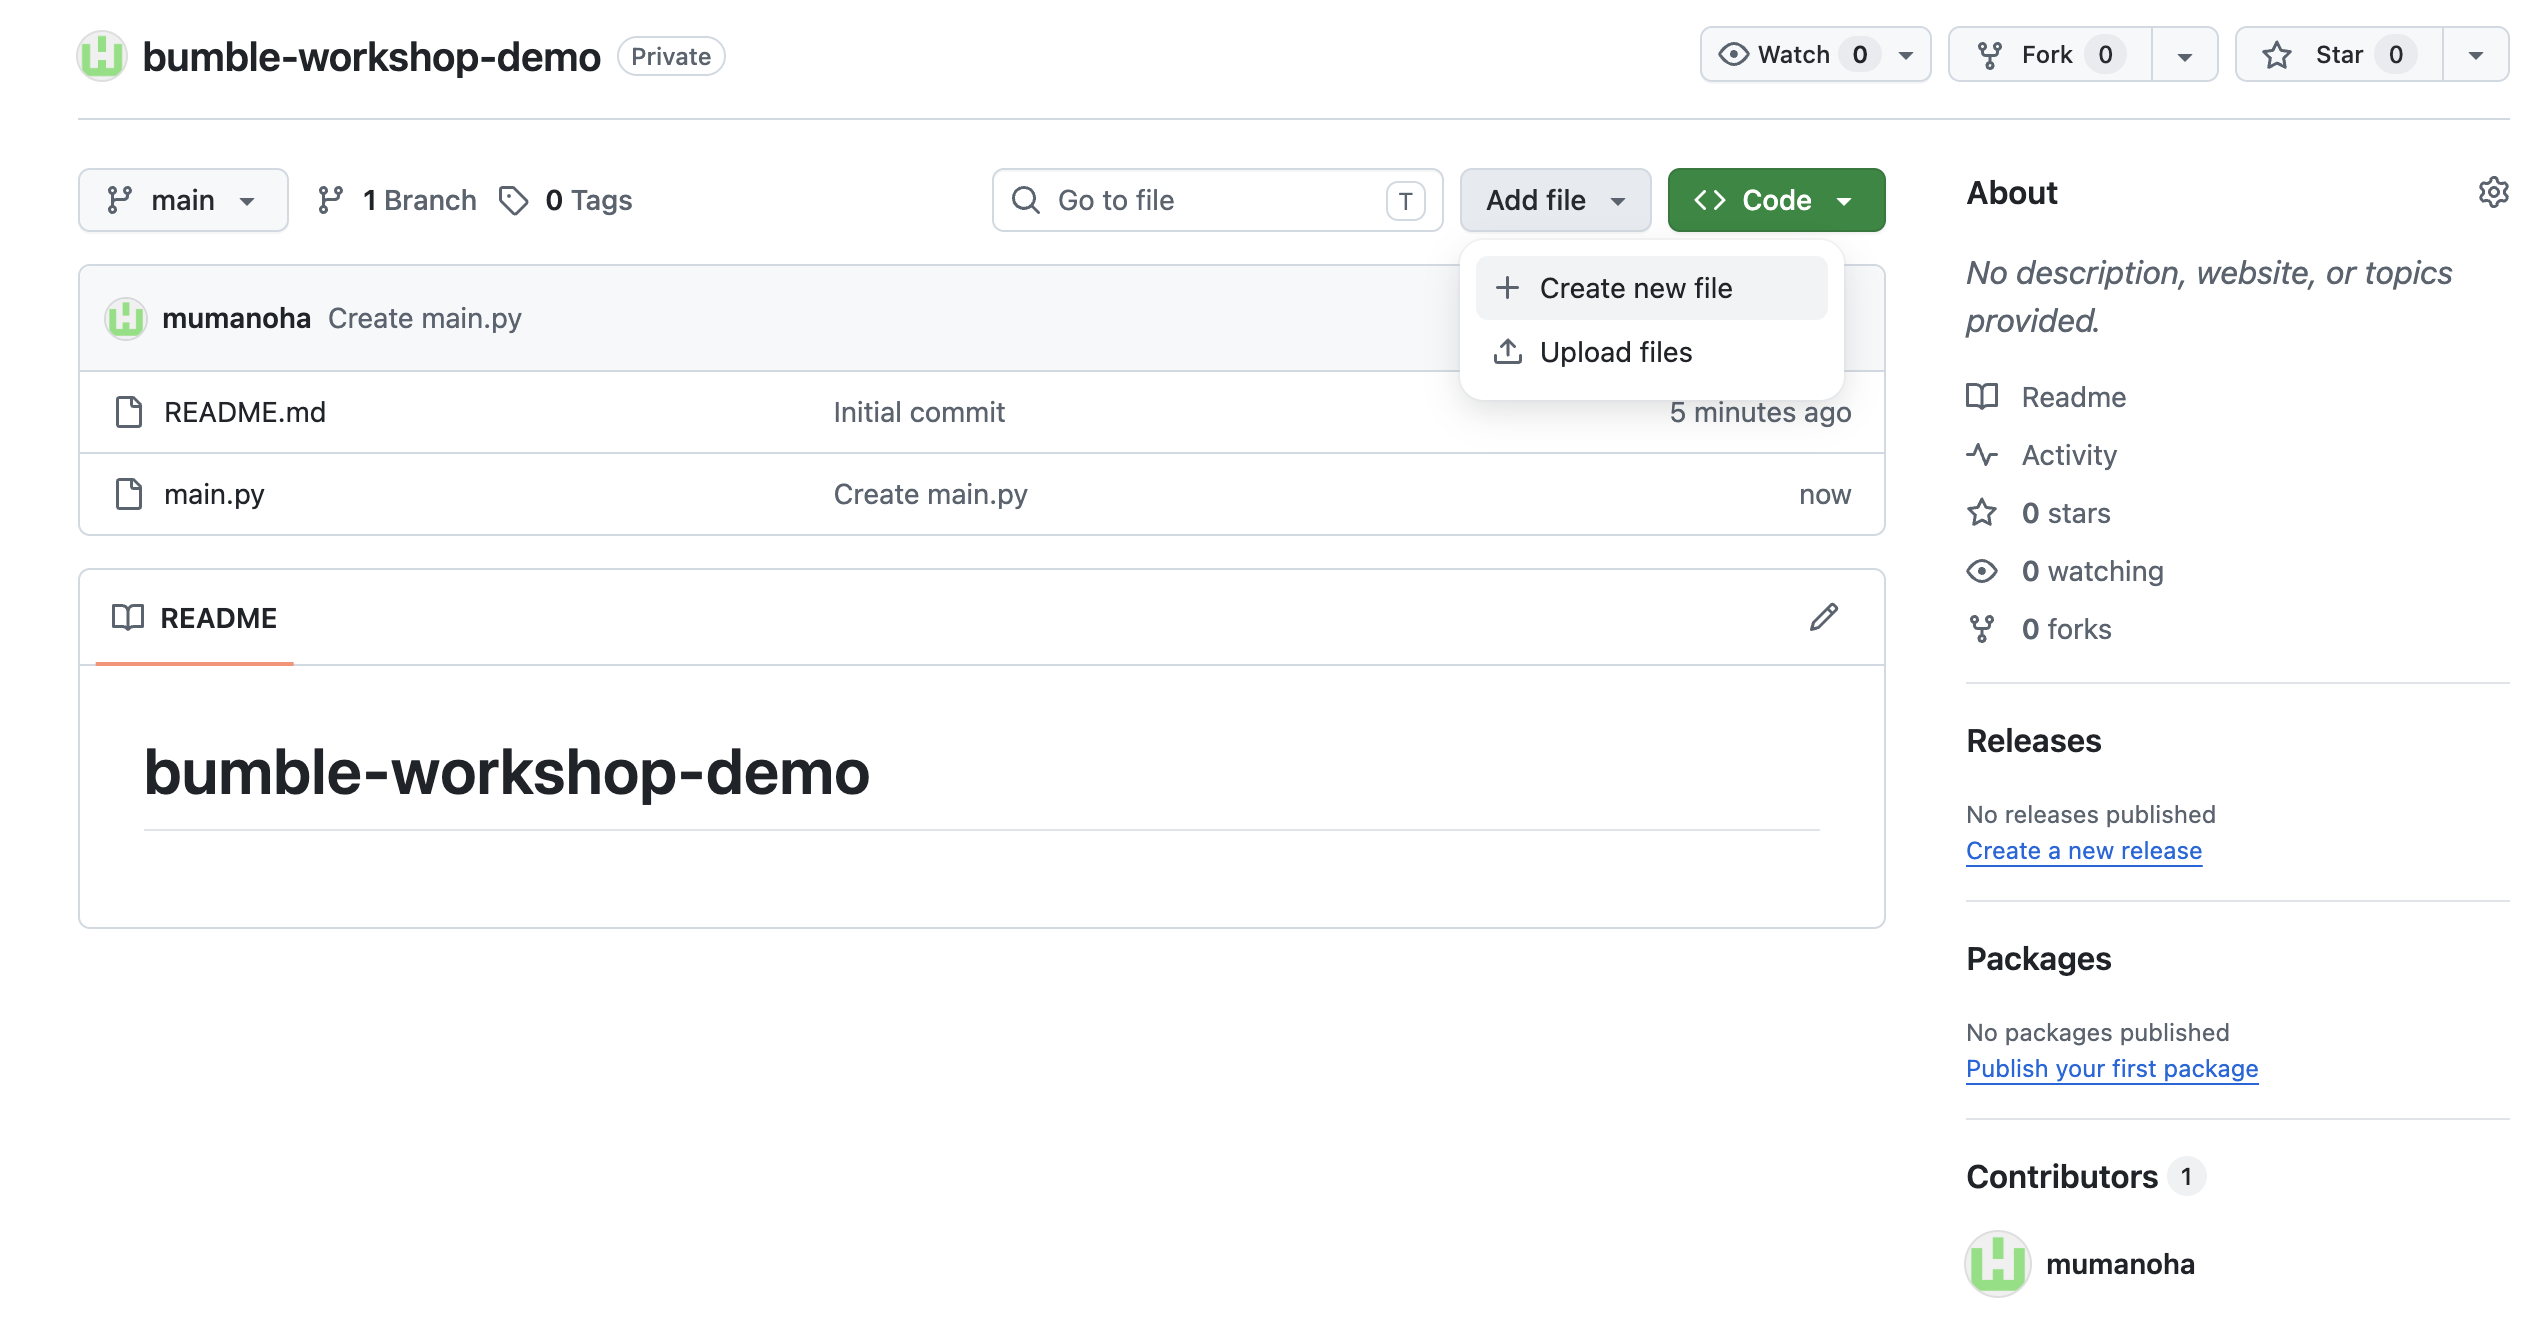
Task: Expand the Fork options arrow
Action: click(2185, 55)
